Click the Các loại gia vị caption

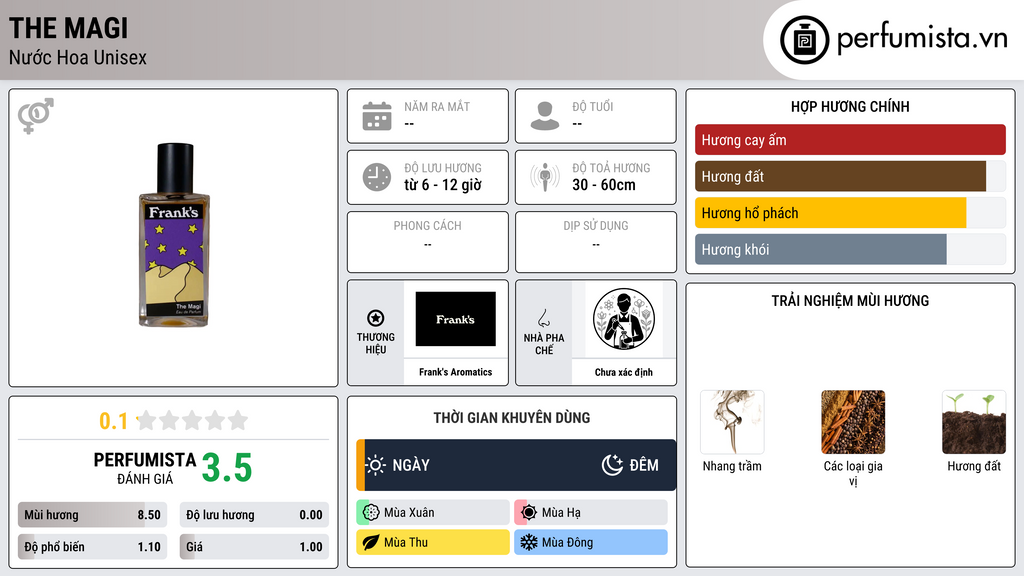(853, 473)
